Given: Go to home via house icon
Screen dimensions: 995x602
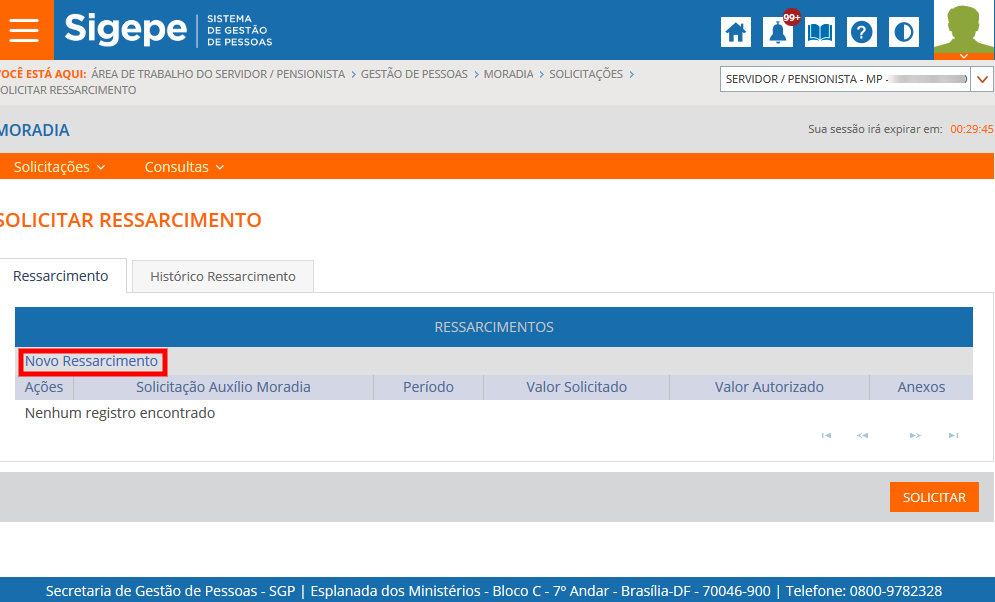Looking at the screenshot, I should [736, 32].
